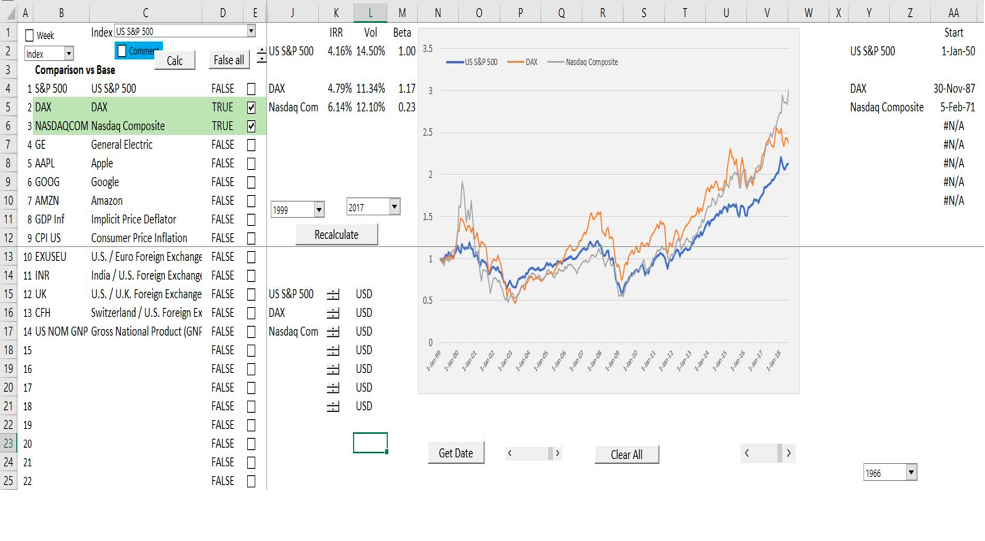Click the currency spinner in row 18
This screenshot has width=985, height=541.
(x=333, y=351)
